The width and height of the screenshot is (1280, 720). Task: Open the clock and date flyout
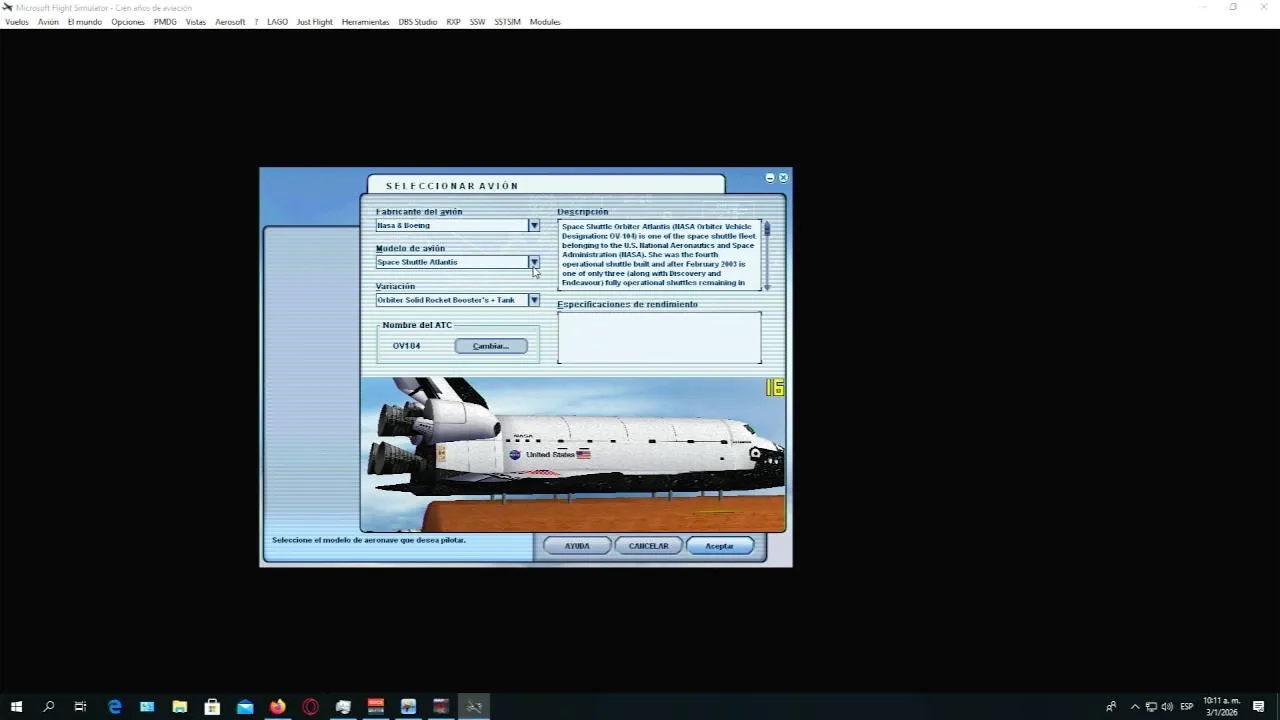pos(1222,707)
